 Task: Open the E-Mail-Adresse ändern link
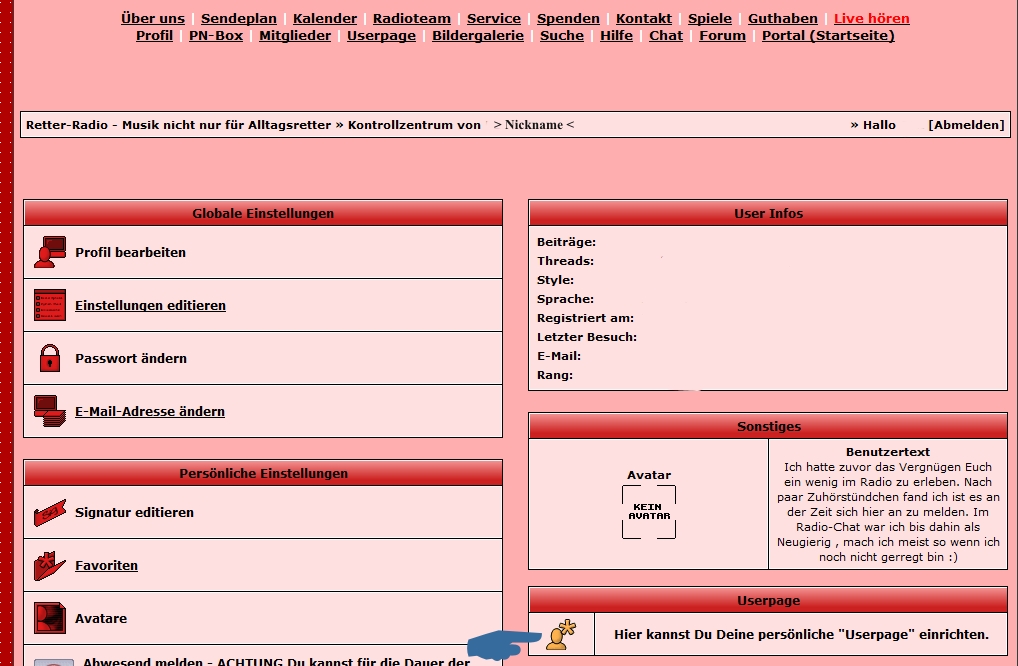[x=149, y=411]
